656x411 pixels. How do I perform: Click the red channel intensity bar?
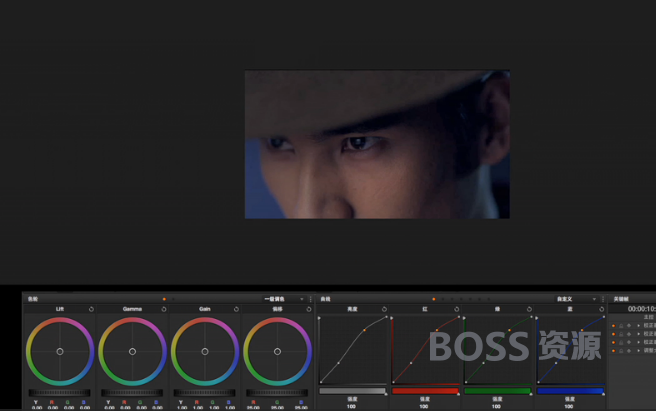[425, 391]
